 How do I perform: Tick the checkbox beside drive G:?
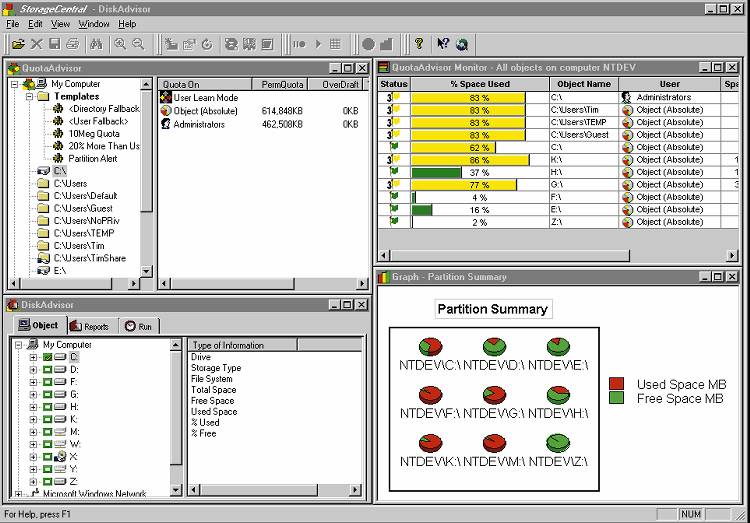[x=47, y=395]
